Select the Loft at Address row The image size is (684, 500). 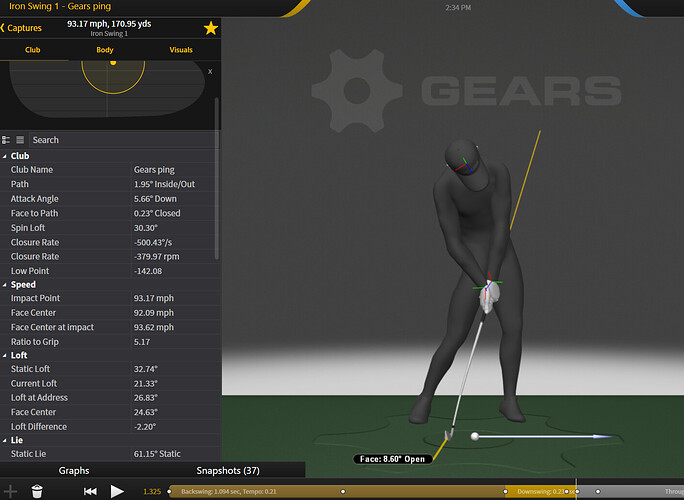tap(109, 397)
